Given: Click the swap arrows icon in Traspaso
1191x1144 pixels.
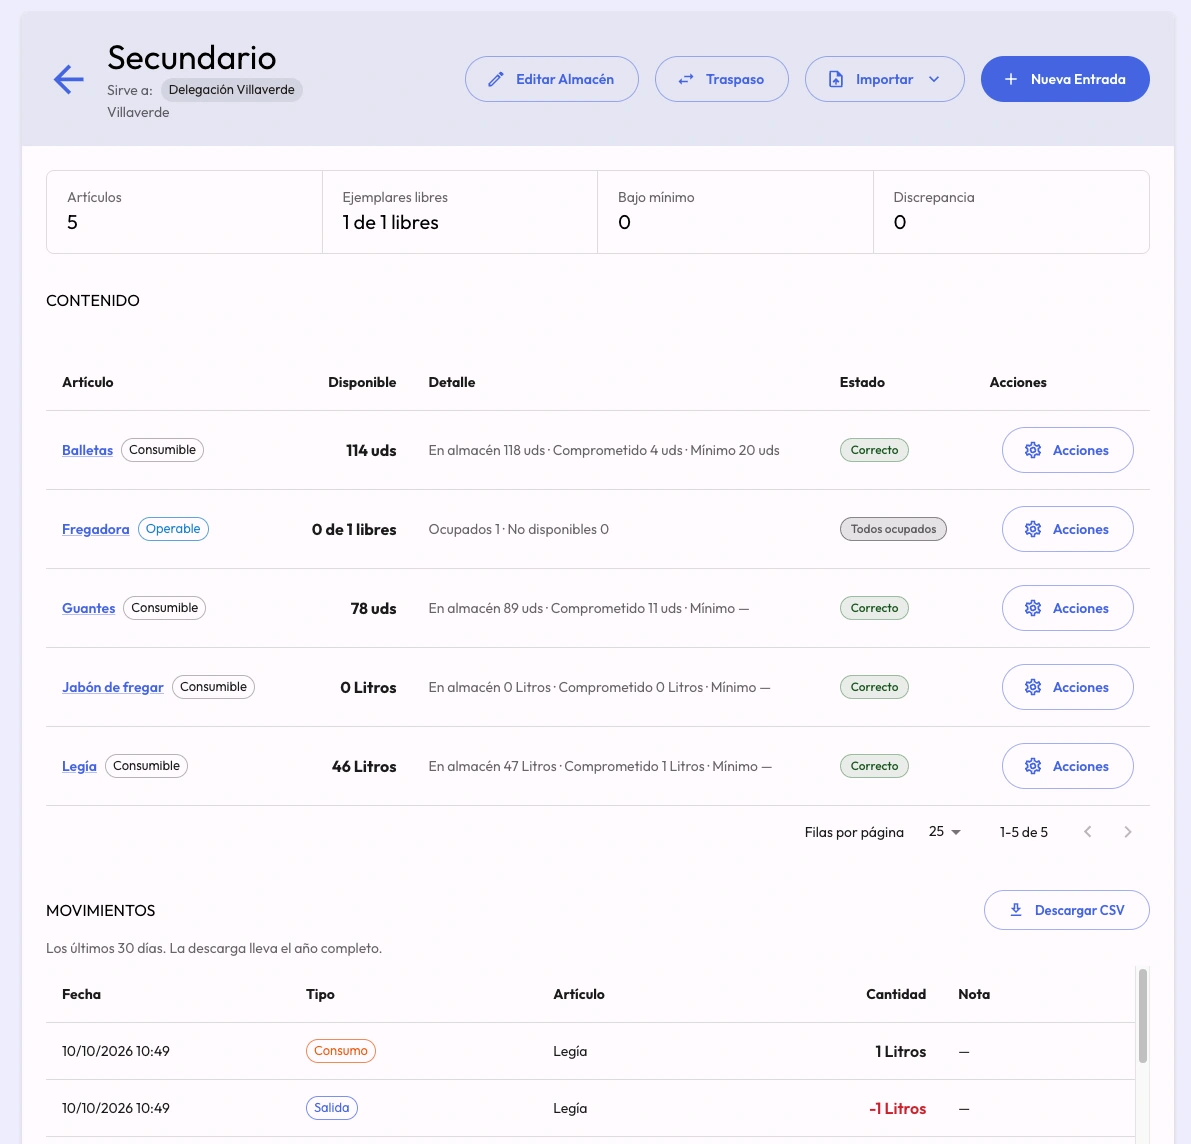Looking at the screenshot, I should coord(686,79).
